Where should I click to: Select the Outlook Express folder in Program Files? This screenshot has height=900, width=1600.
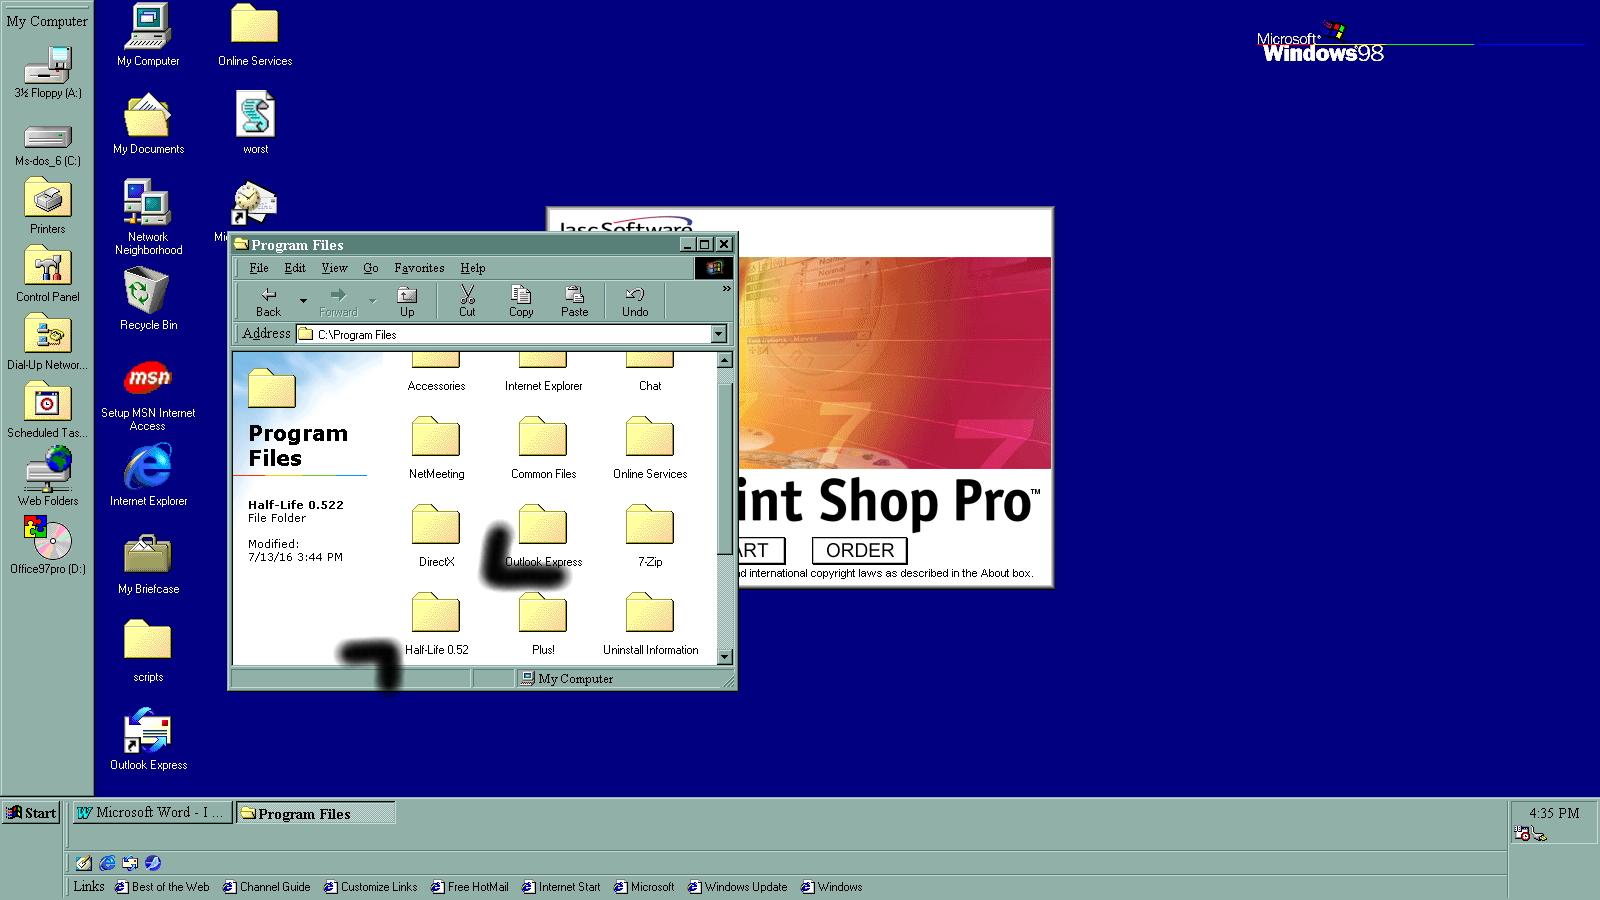coord(543,535)
